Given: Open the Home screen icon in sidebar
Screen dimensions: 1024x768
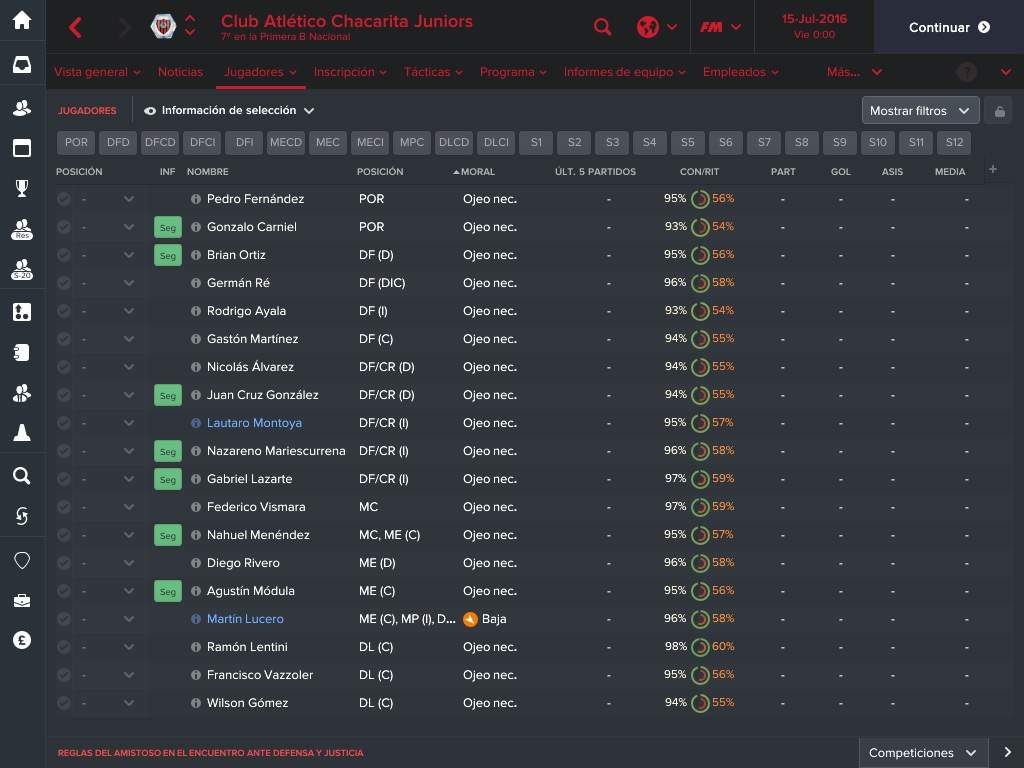Looking at the screenshot, I should 22,20.
